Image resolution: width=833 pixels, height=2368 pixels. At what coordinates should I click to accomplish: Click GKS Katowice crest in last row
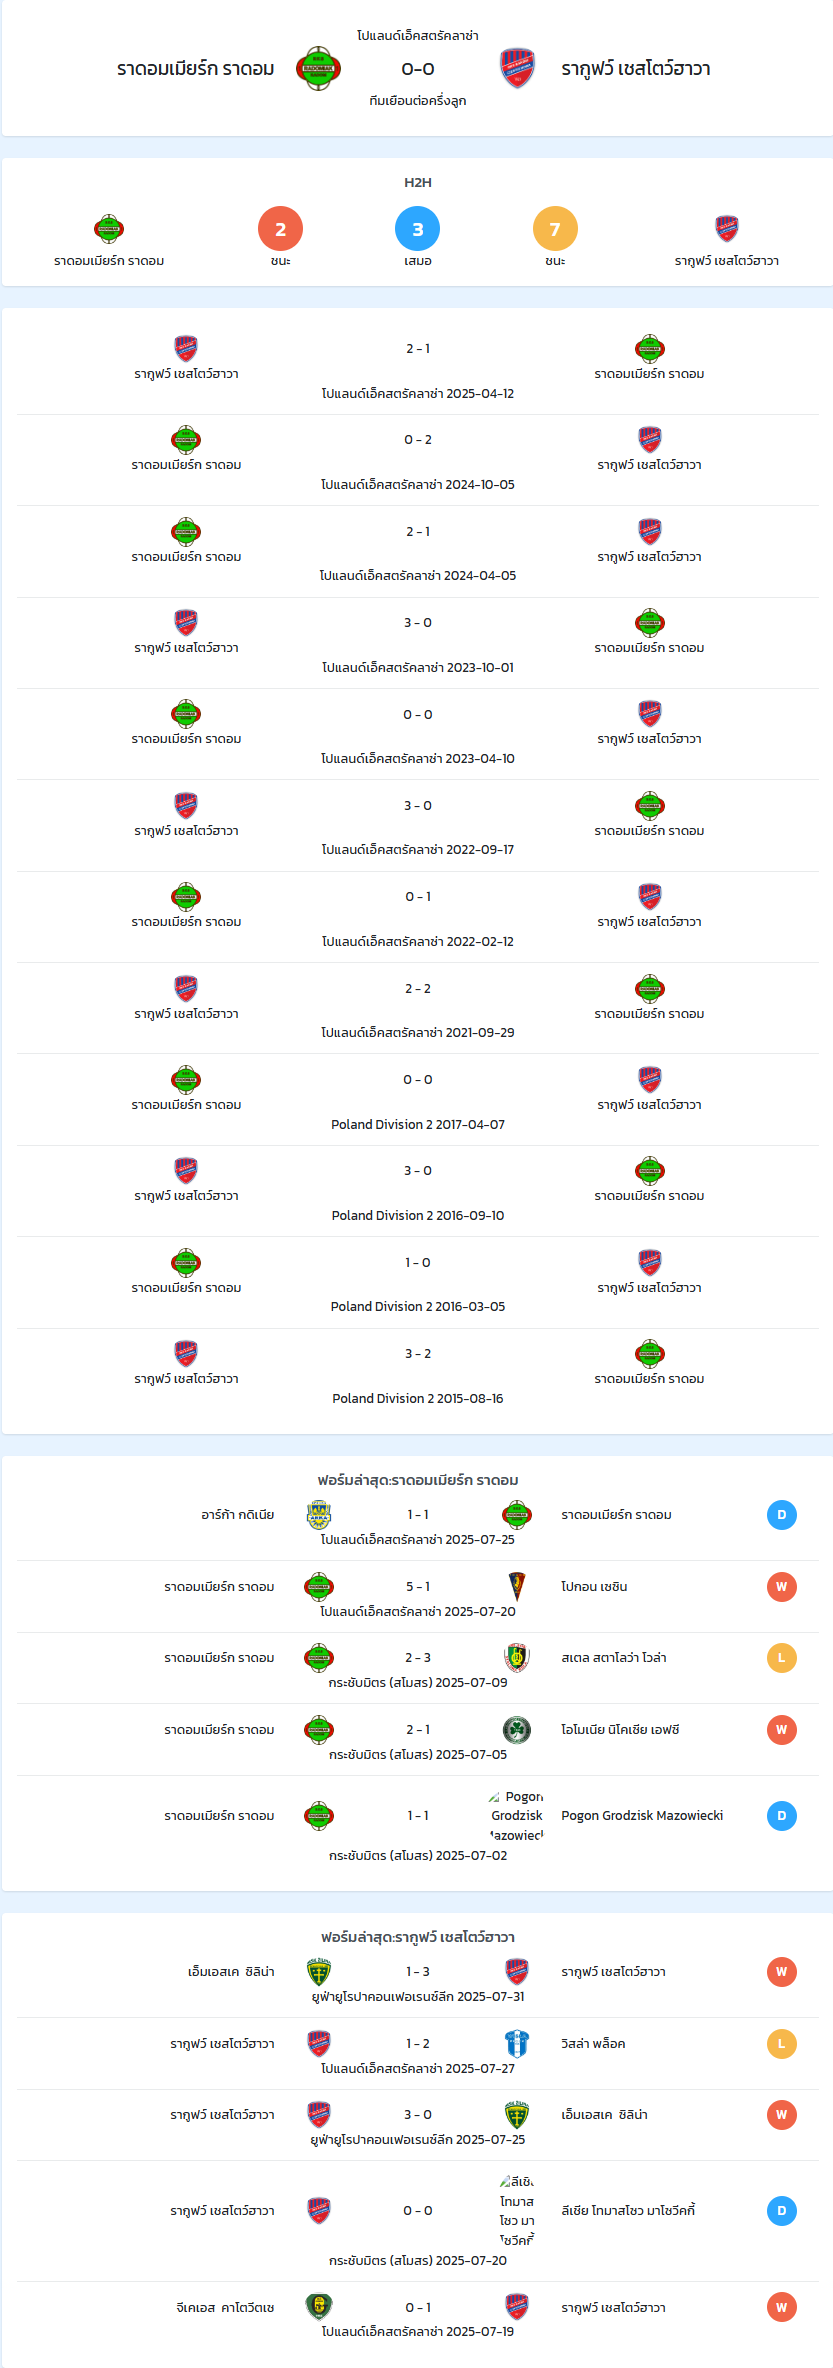pyautogui.click(x=318, y=2307)
